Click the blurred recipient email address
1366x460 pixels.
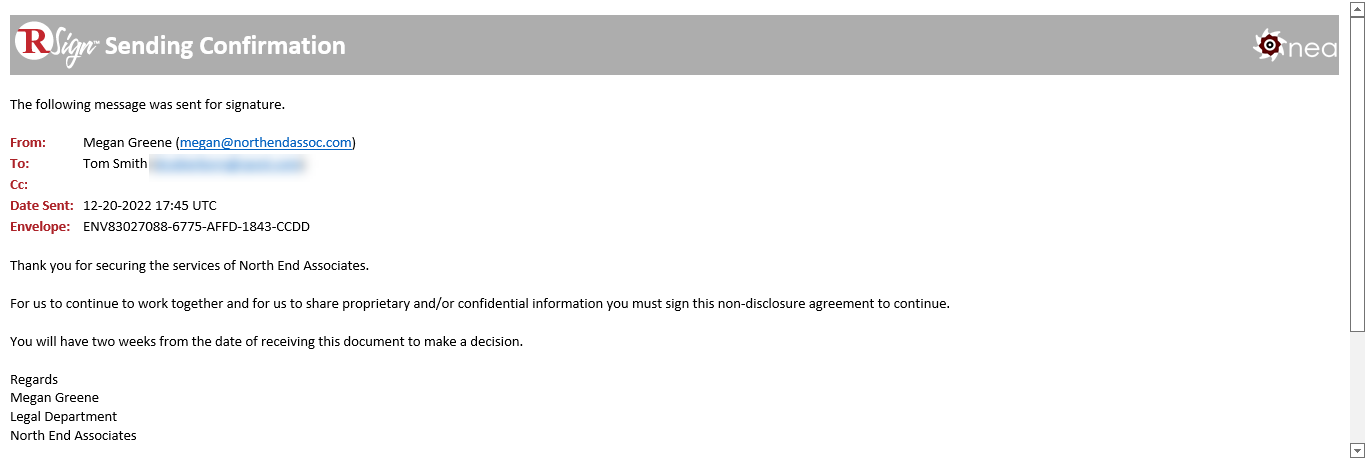228,163
